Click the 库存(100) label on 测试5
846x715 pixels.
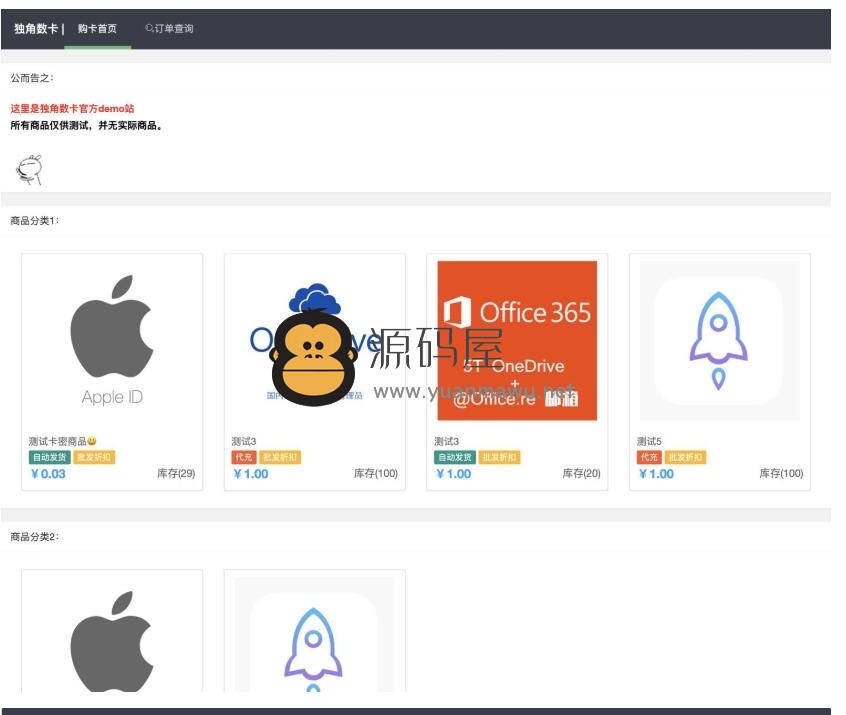781,473
